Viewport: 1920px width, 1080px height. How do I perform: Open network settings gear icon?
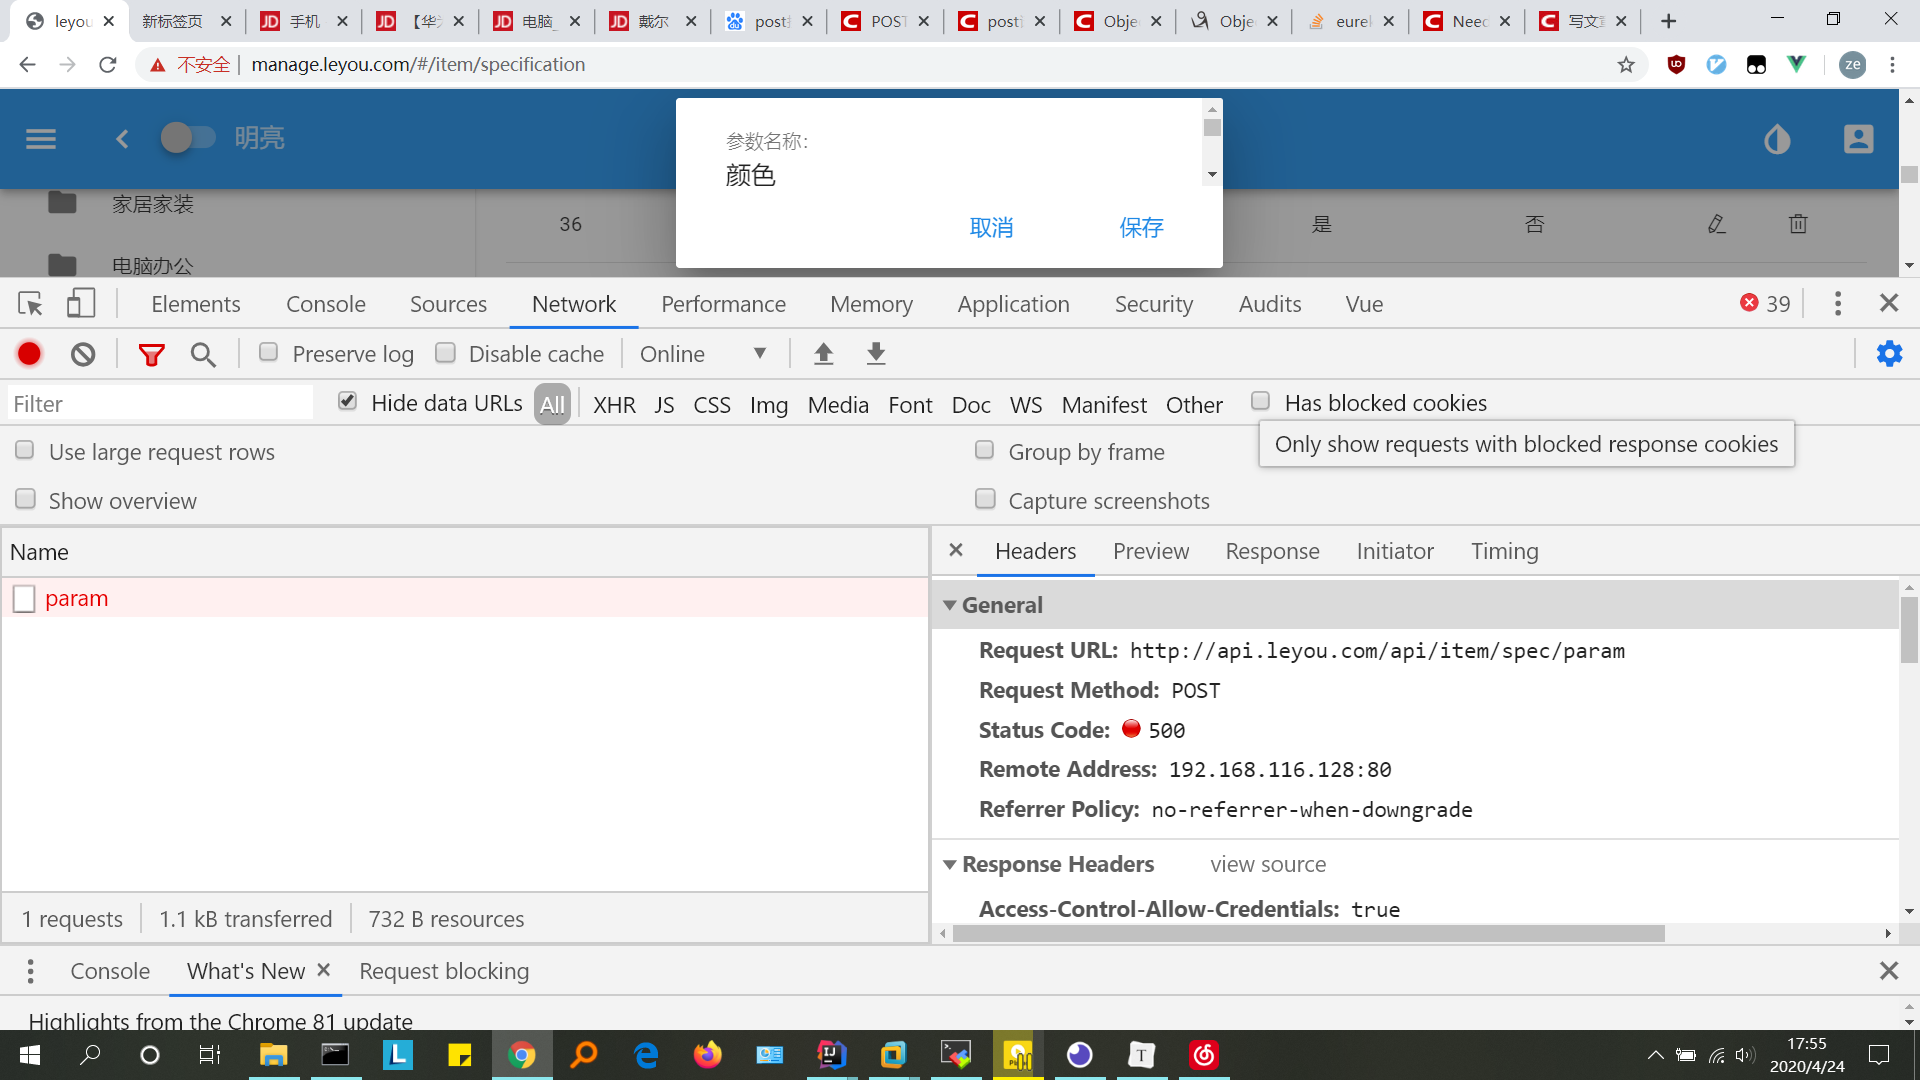point(1889,354)
